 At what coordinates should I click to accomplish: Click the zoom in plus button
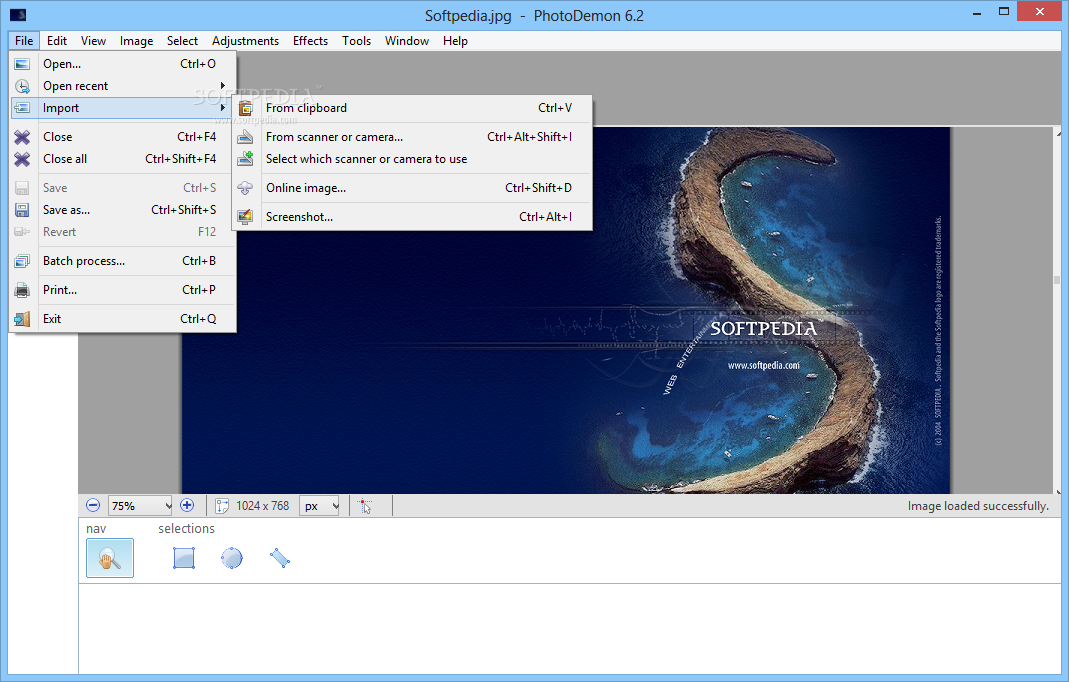[x=187, y=505]
